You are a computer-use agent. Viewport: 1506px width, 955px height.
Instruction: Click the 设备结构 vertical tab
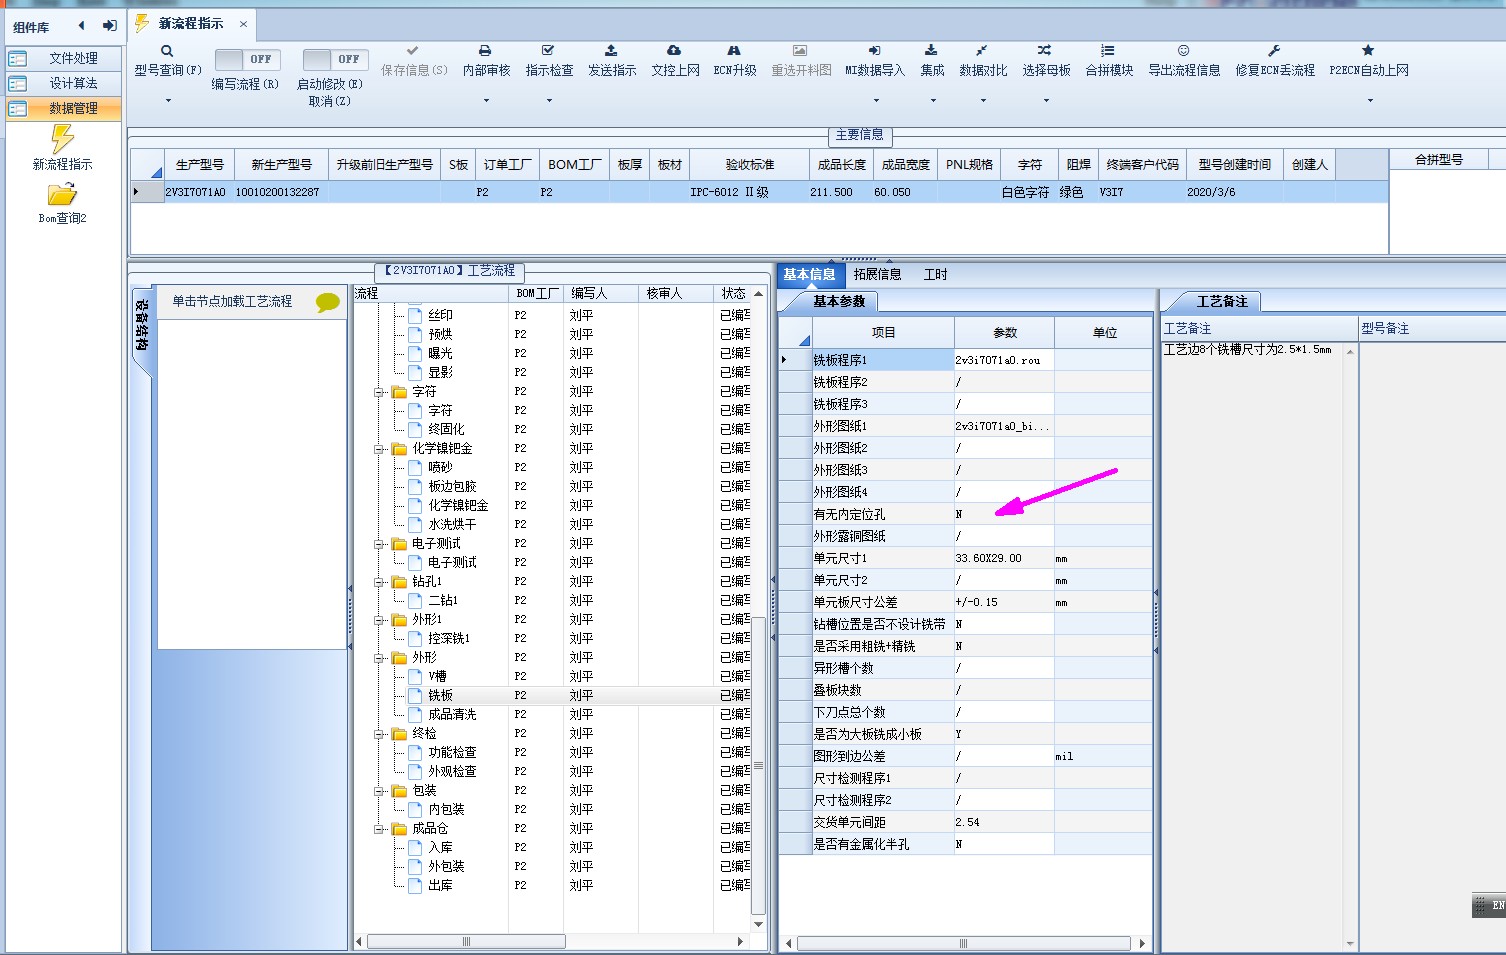142,326
